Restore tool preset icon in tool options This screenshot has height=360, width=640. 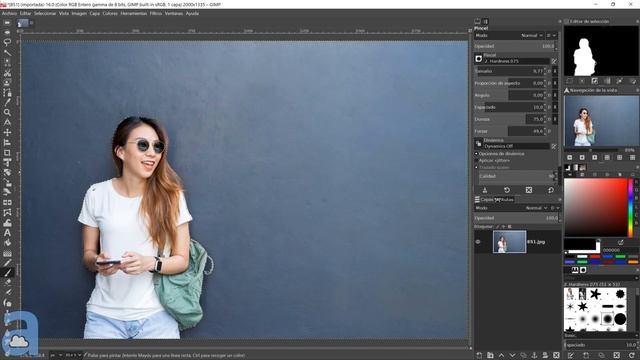[507, 190]
